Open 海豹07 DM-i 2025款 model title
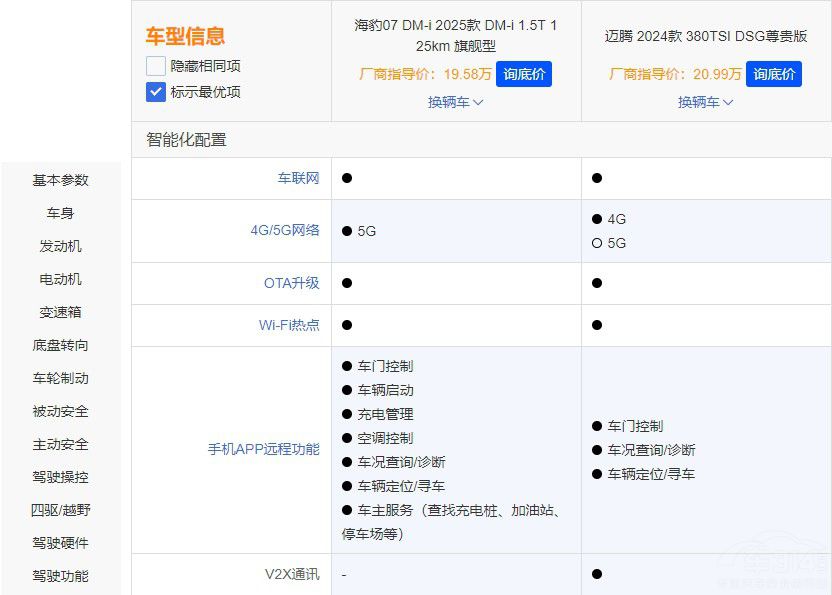832x595 pixels. click(456, 35)
